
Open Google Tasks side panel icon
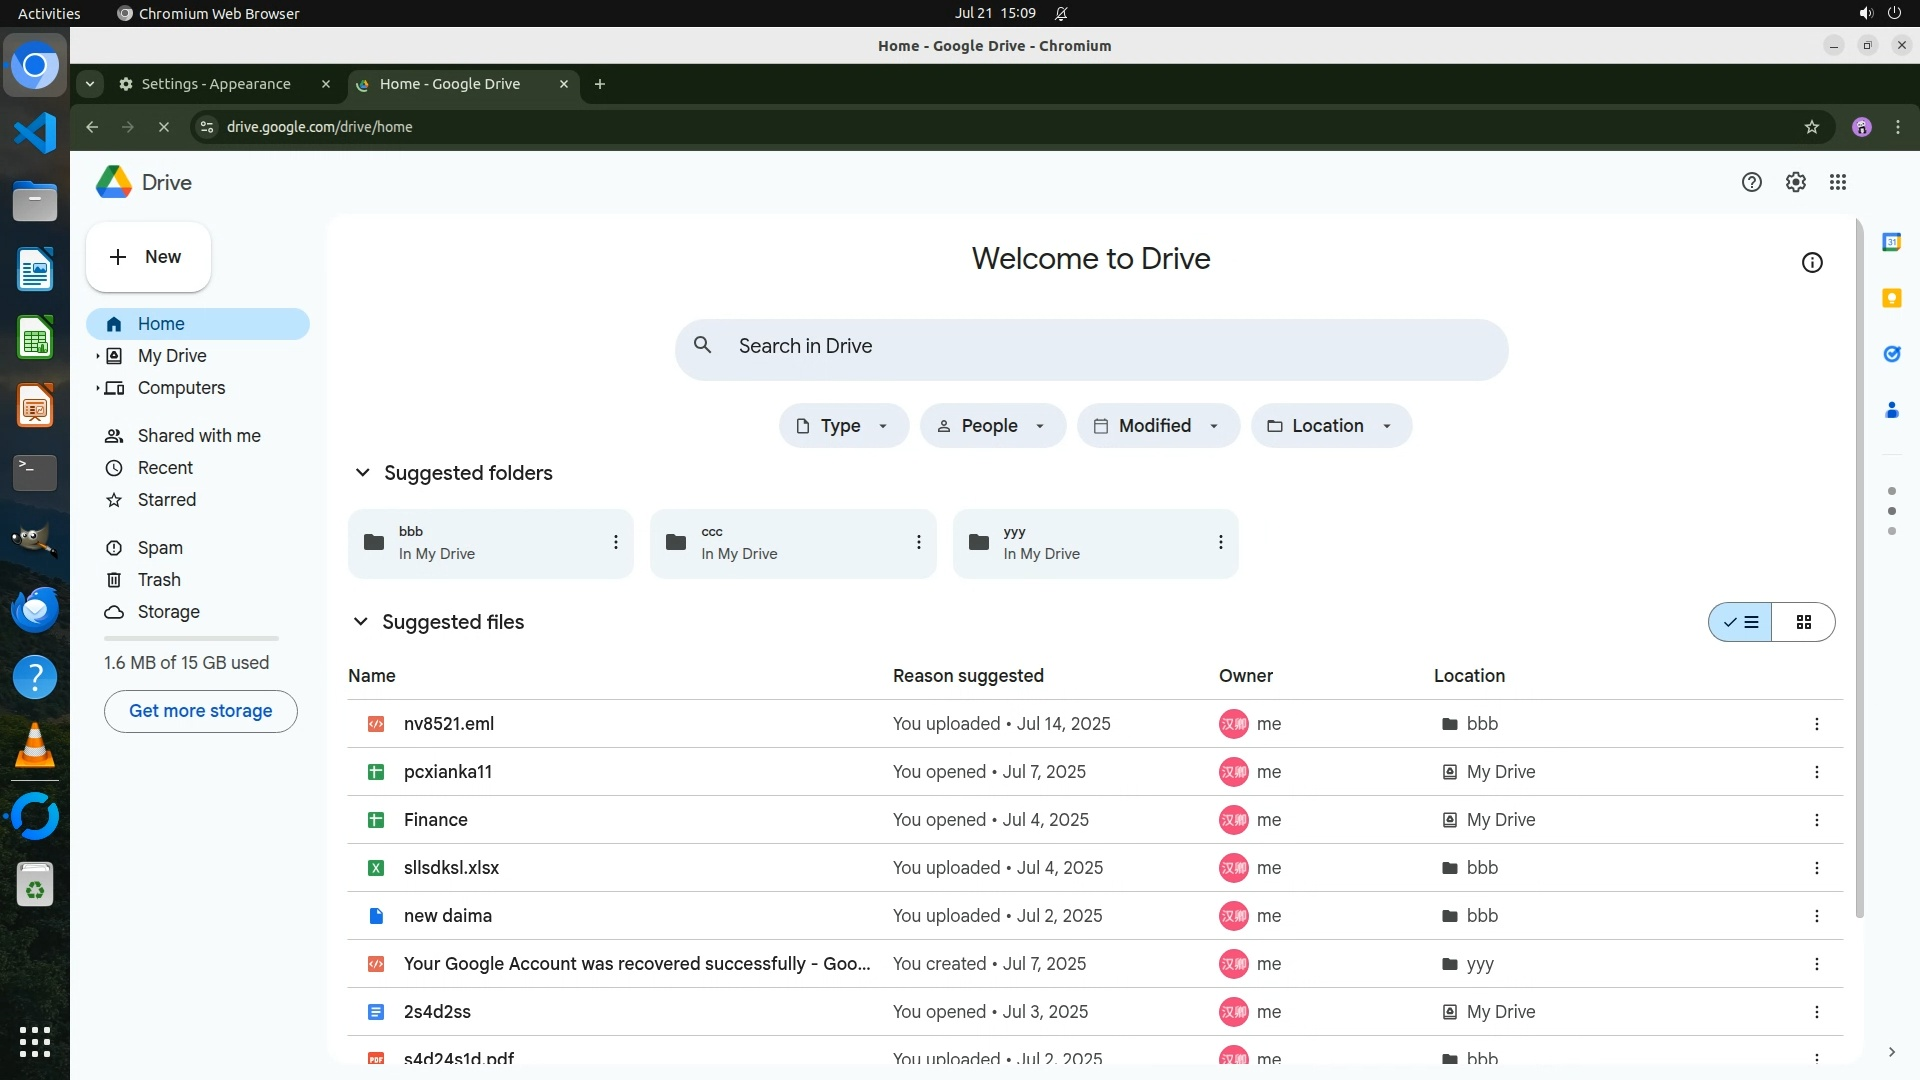point(1891,354)
